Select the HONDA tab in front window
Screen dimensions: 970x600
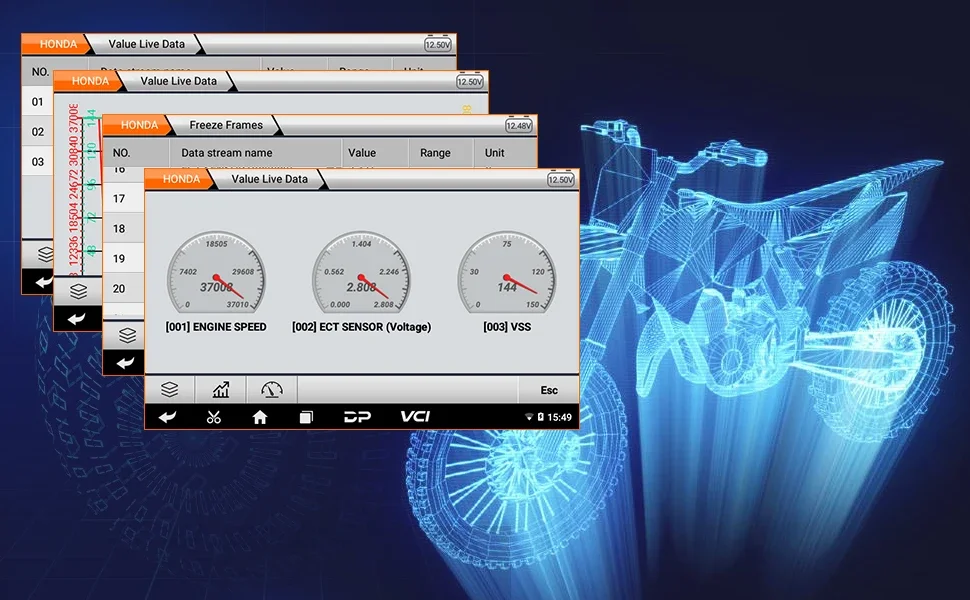point(180,179)
